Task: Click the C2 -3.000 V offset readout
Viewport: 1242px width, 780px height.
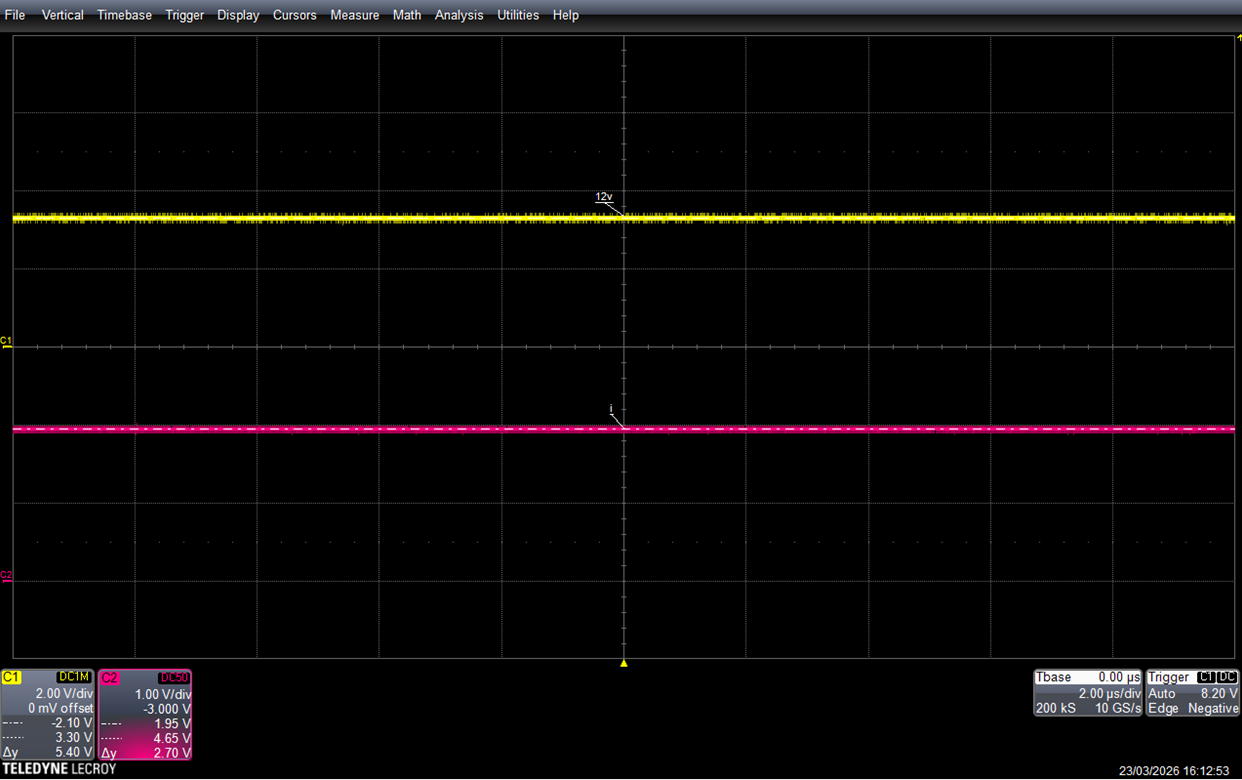Action: coord(167,708)
